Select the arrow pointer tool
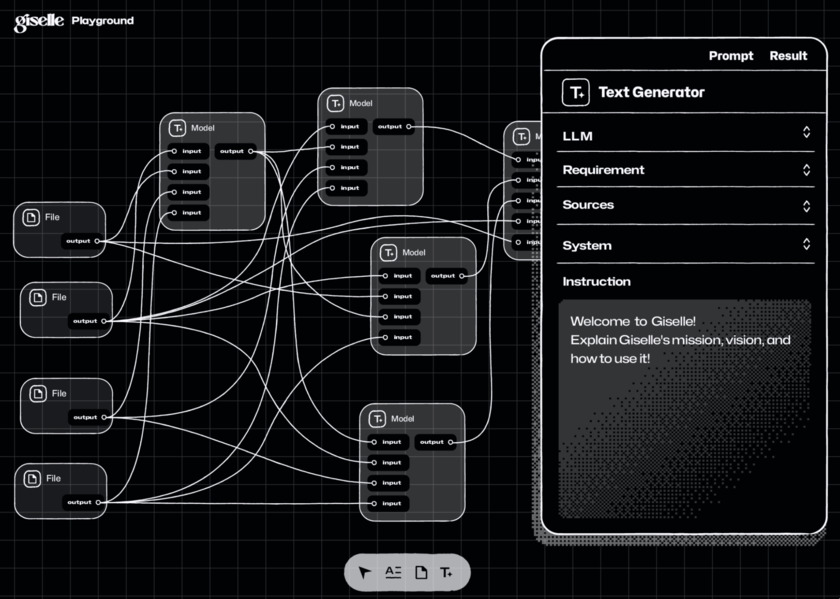 coord(365,572)
